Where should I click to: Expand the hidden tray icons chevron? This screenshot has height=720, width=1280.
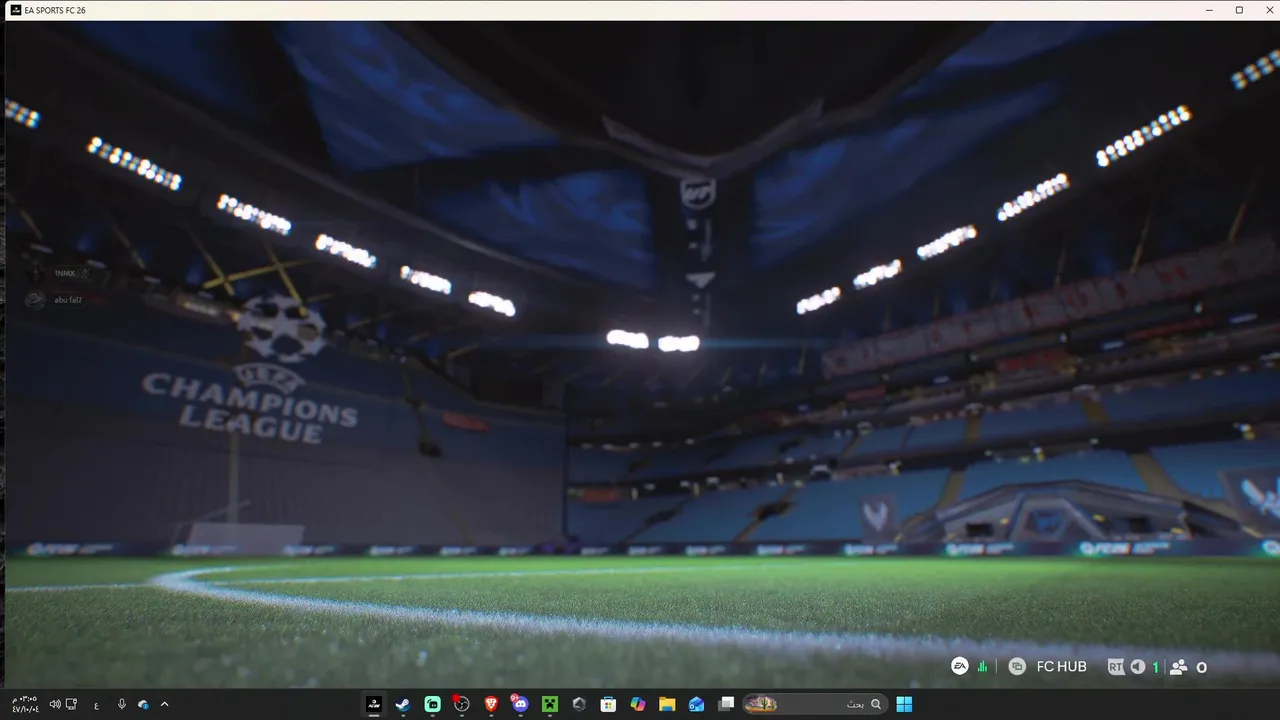165,704
